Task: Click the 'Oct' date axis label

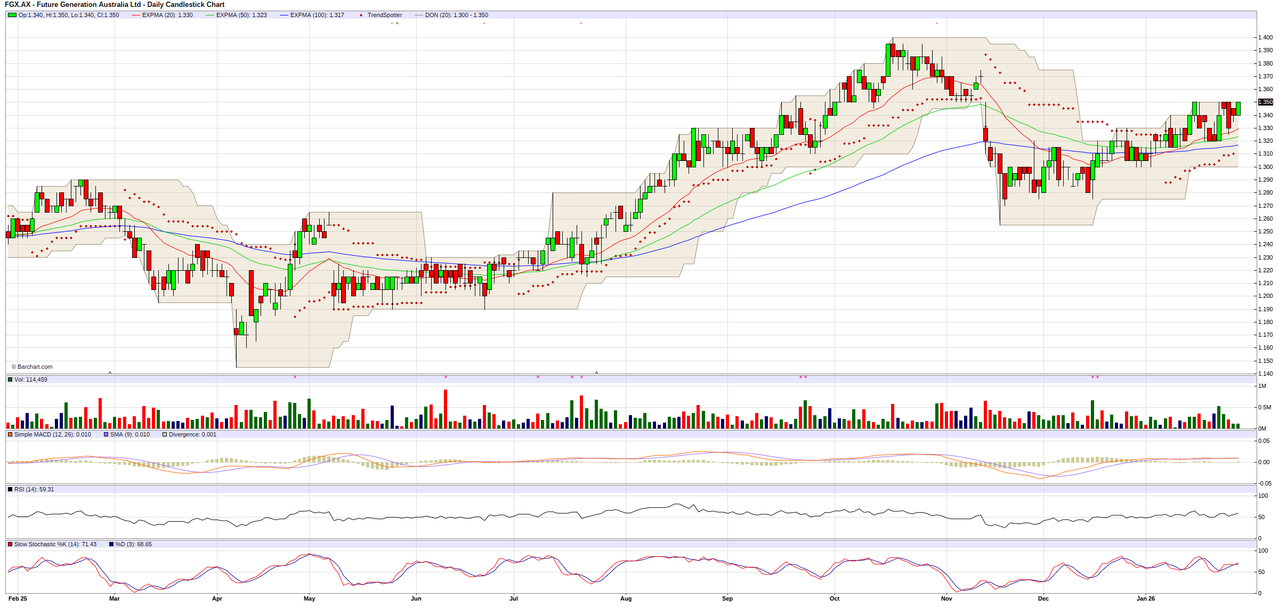Action: pos(834,598)
